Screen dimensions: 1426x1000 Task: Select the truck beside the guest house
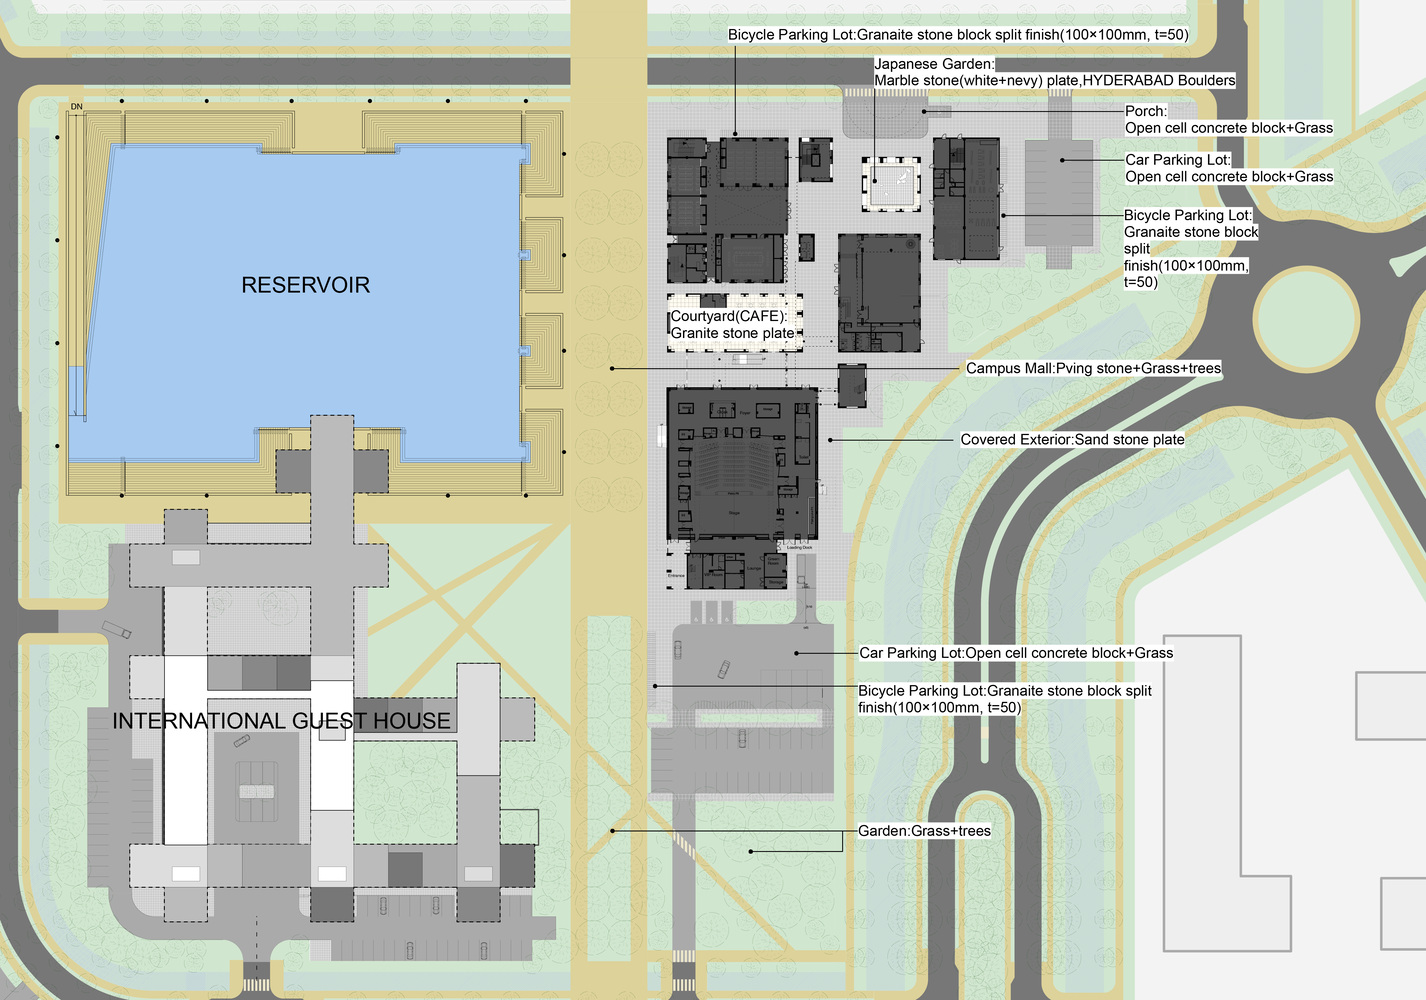click(x=116, y=630)
